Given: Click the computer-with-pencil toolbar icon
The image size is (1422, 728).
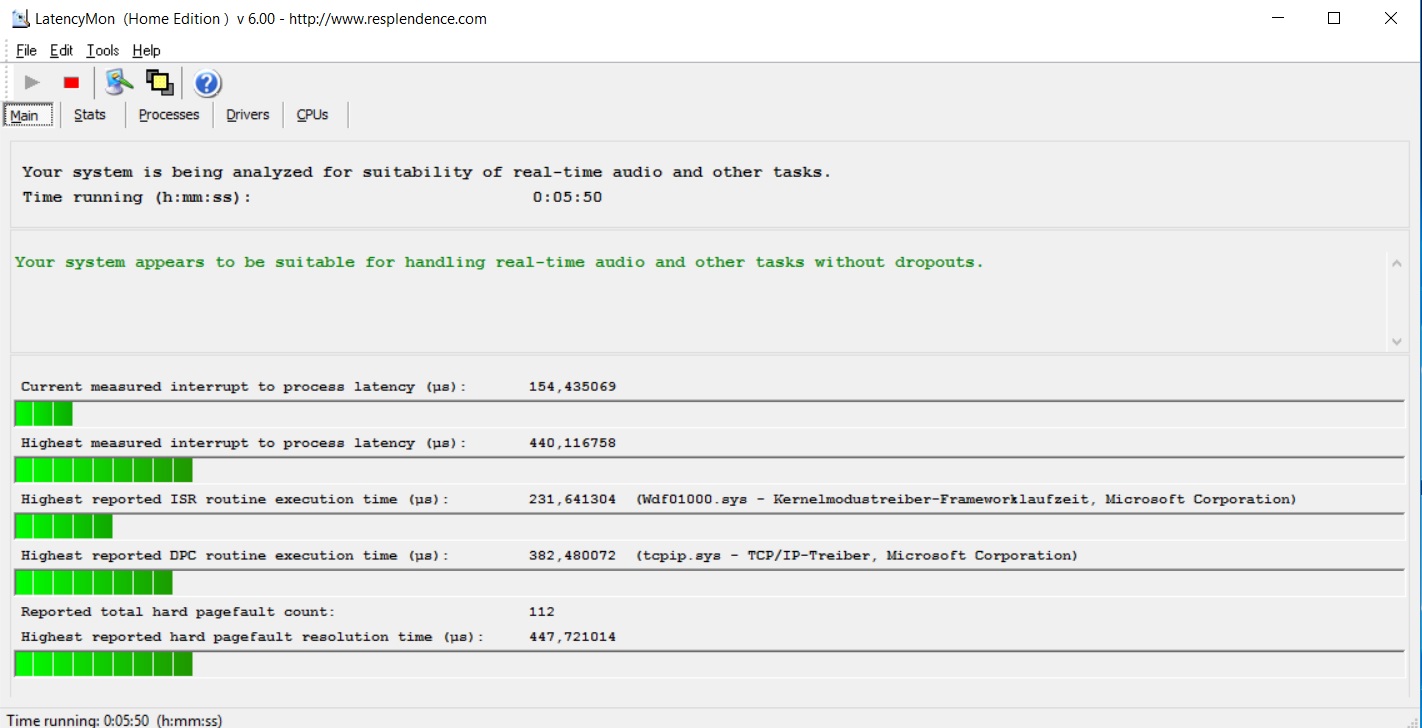Looking at the screenshot, I should [119, 83].
